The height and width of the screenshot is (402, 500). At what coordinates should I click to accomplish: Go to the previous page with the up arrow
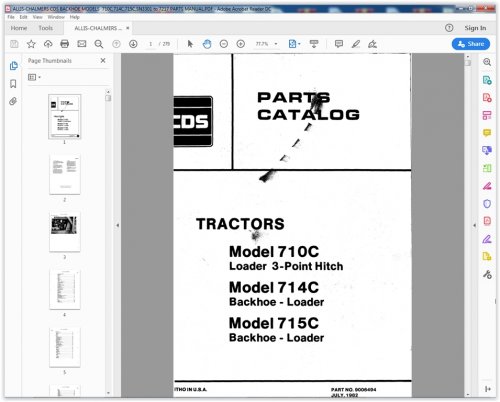(116, 44)
